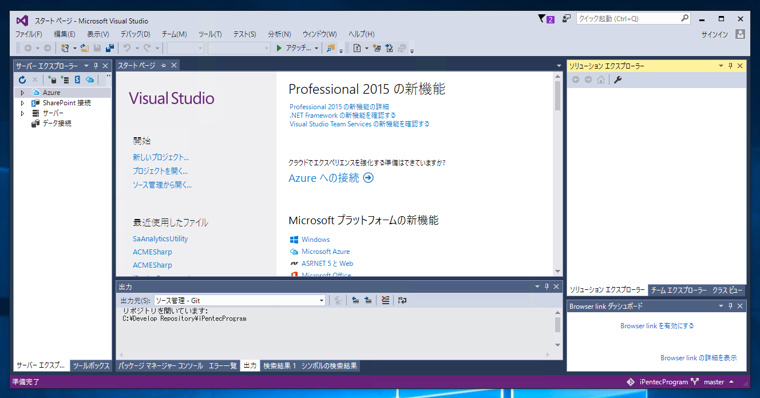
Task: Switch to the ツールボックス tab
Action: [x=91, y=366]
